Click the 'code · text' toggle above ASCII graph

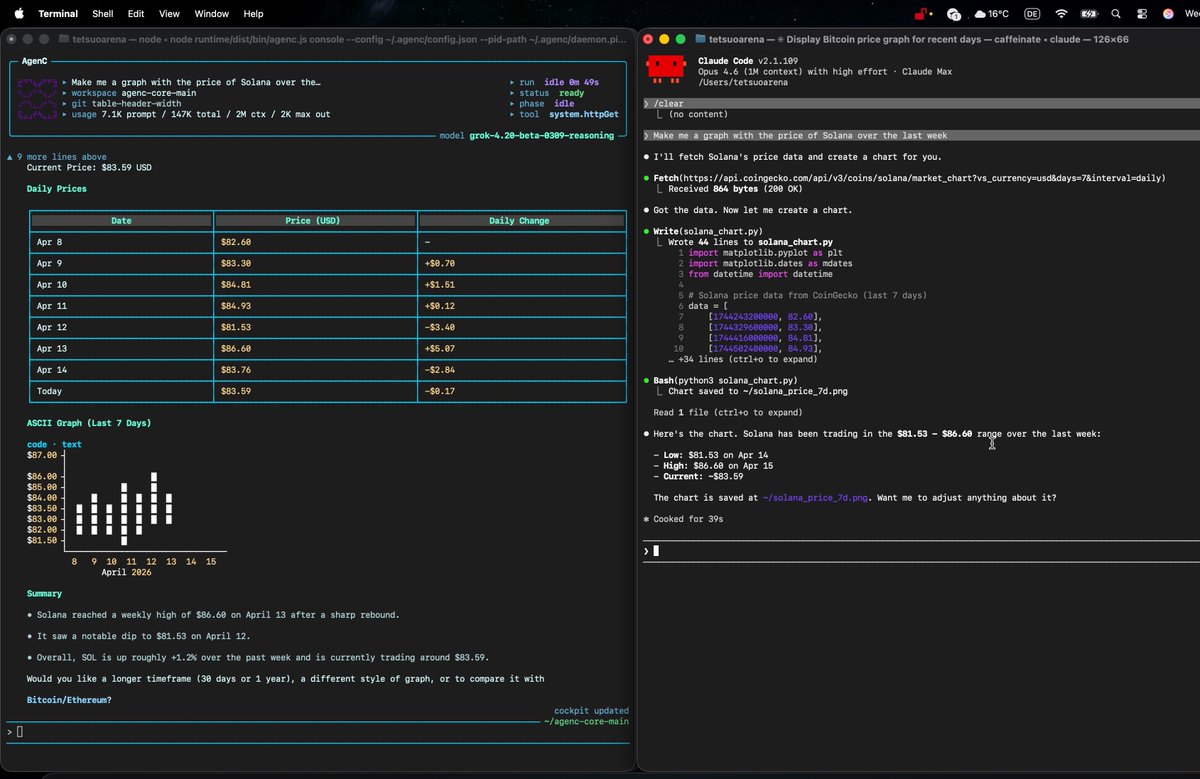[x=54, y=444]
